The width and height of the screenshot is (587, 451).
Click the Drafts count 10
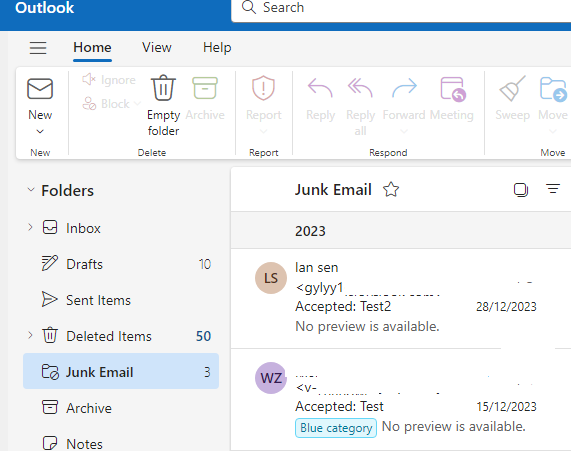205,264
